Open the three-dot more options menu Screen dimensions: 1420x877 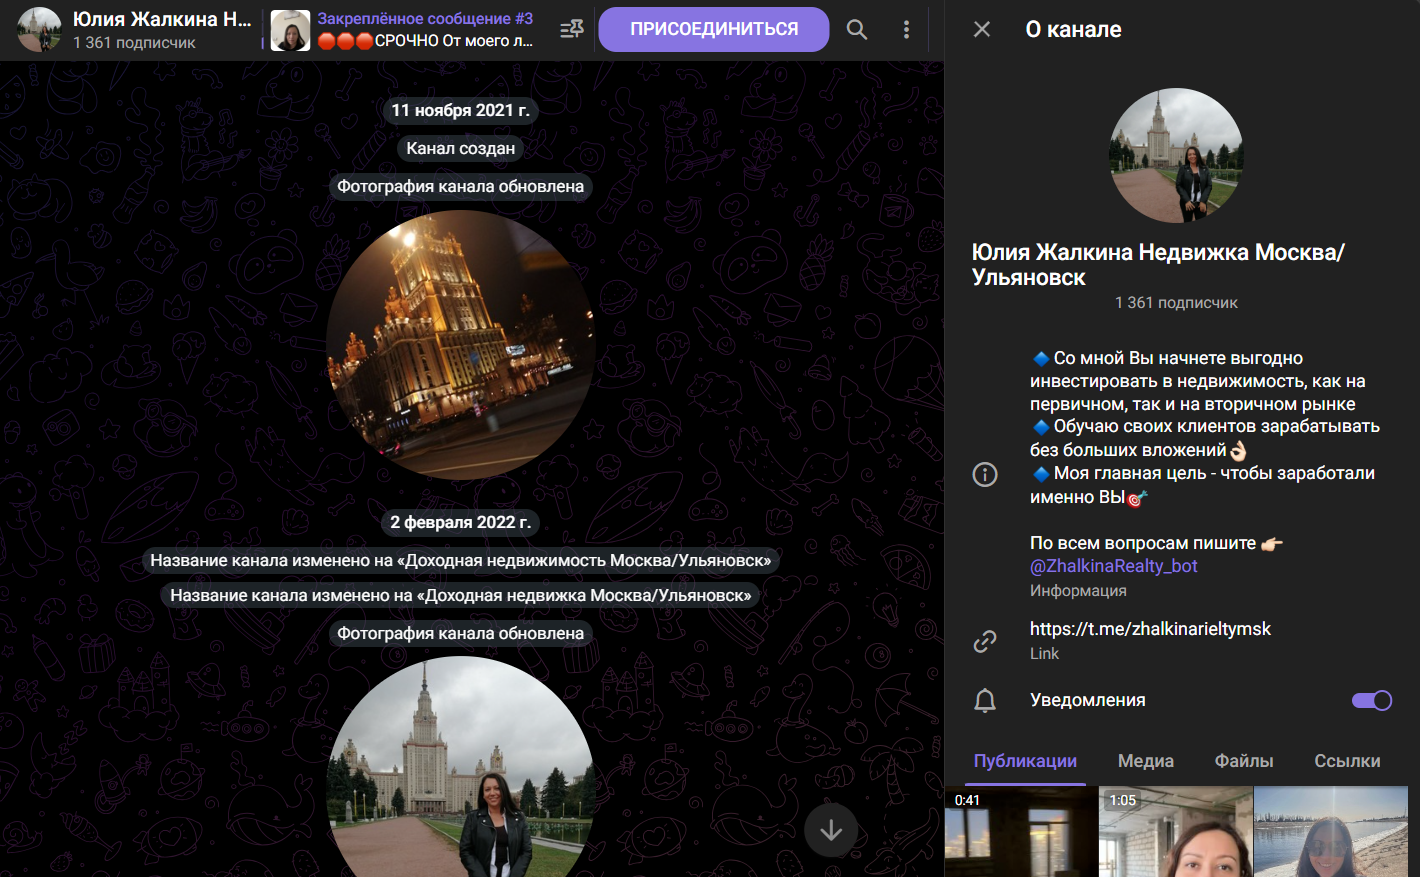point(906,30)
